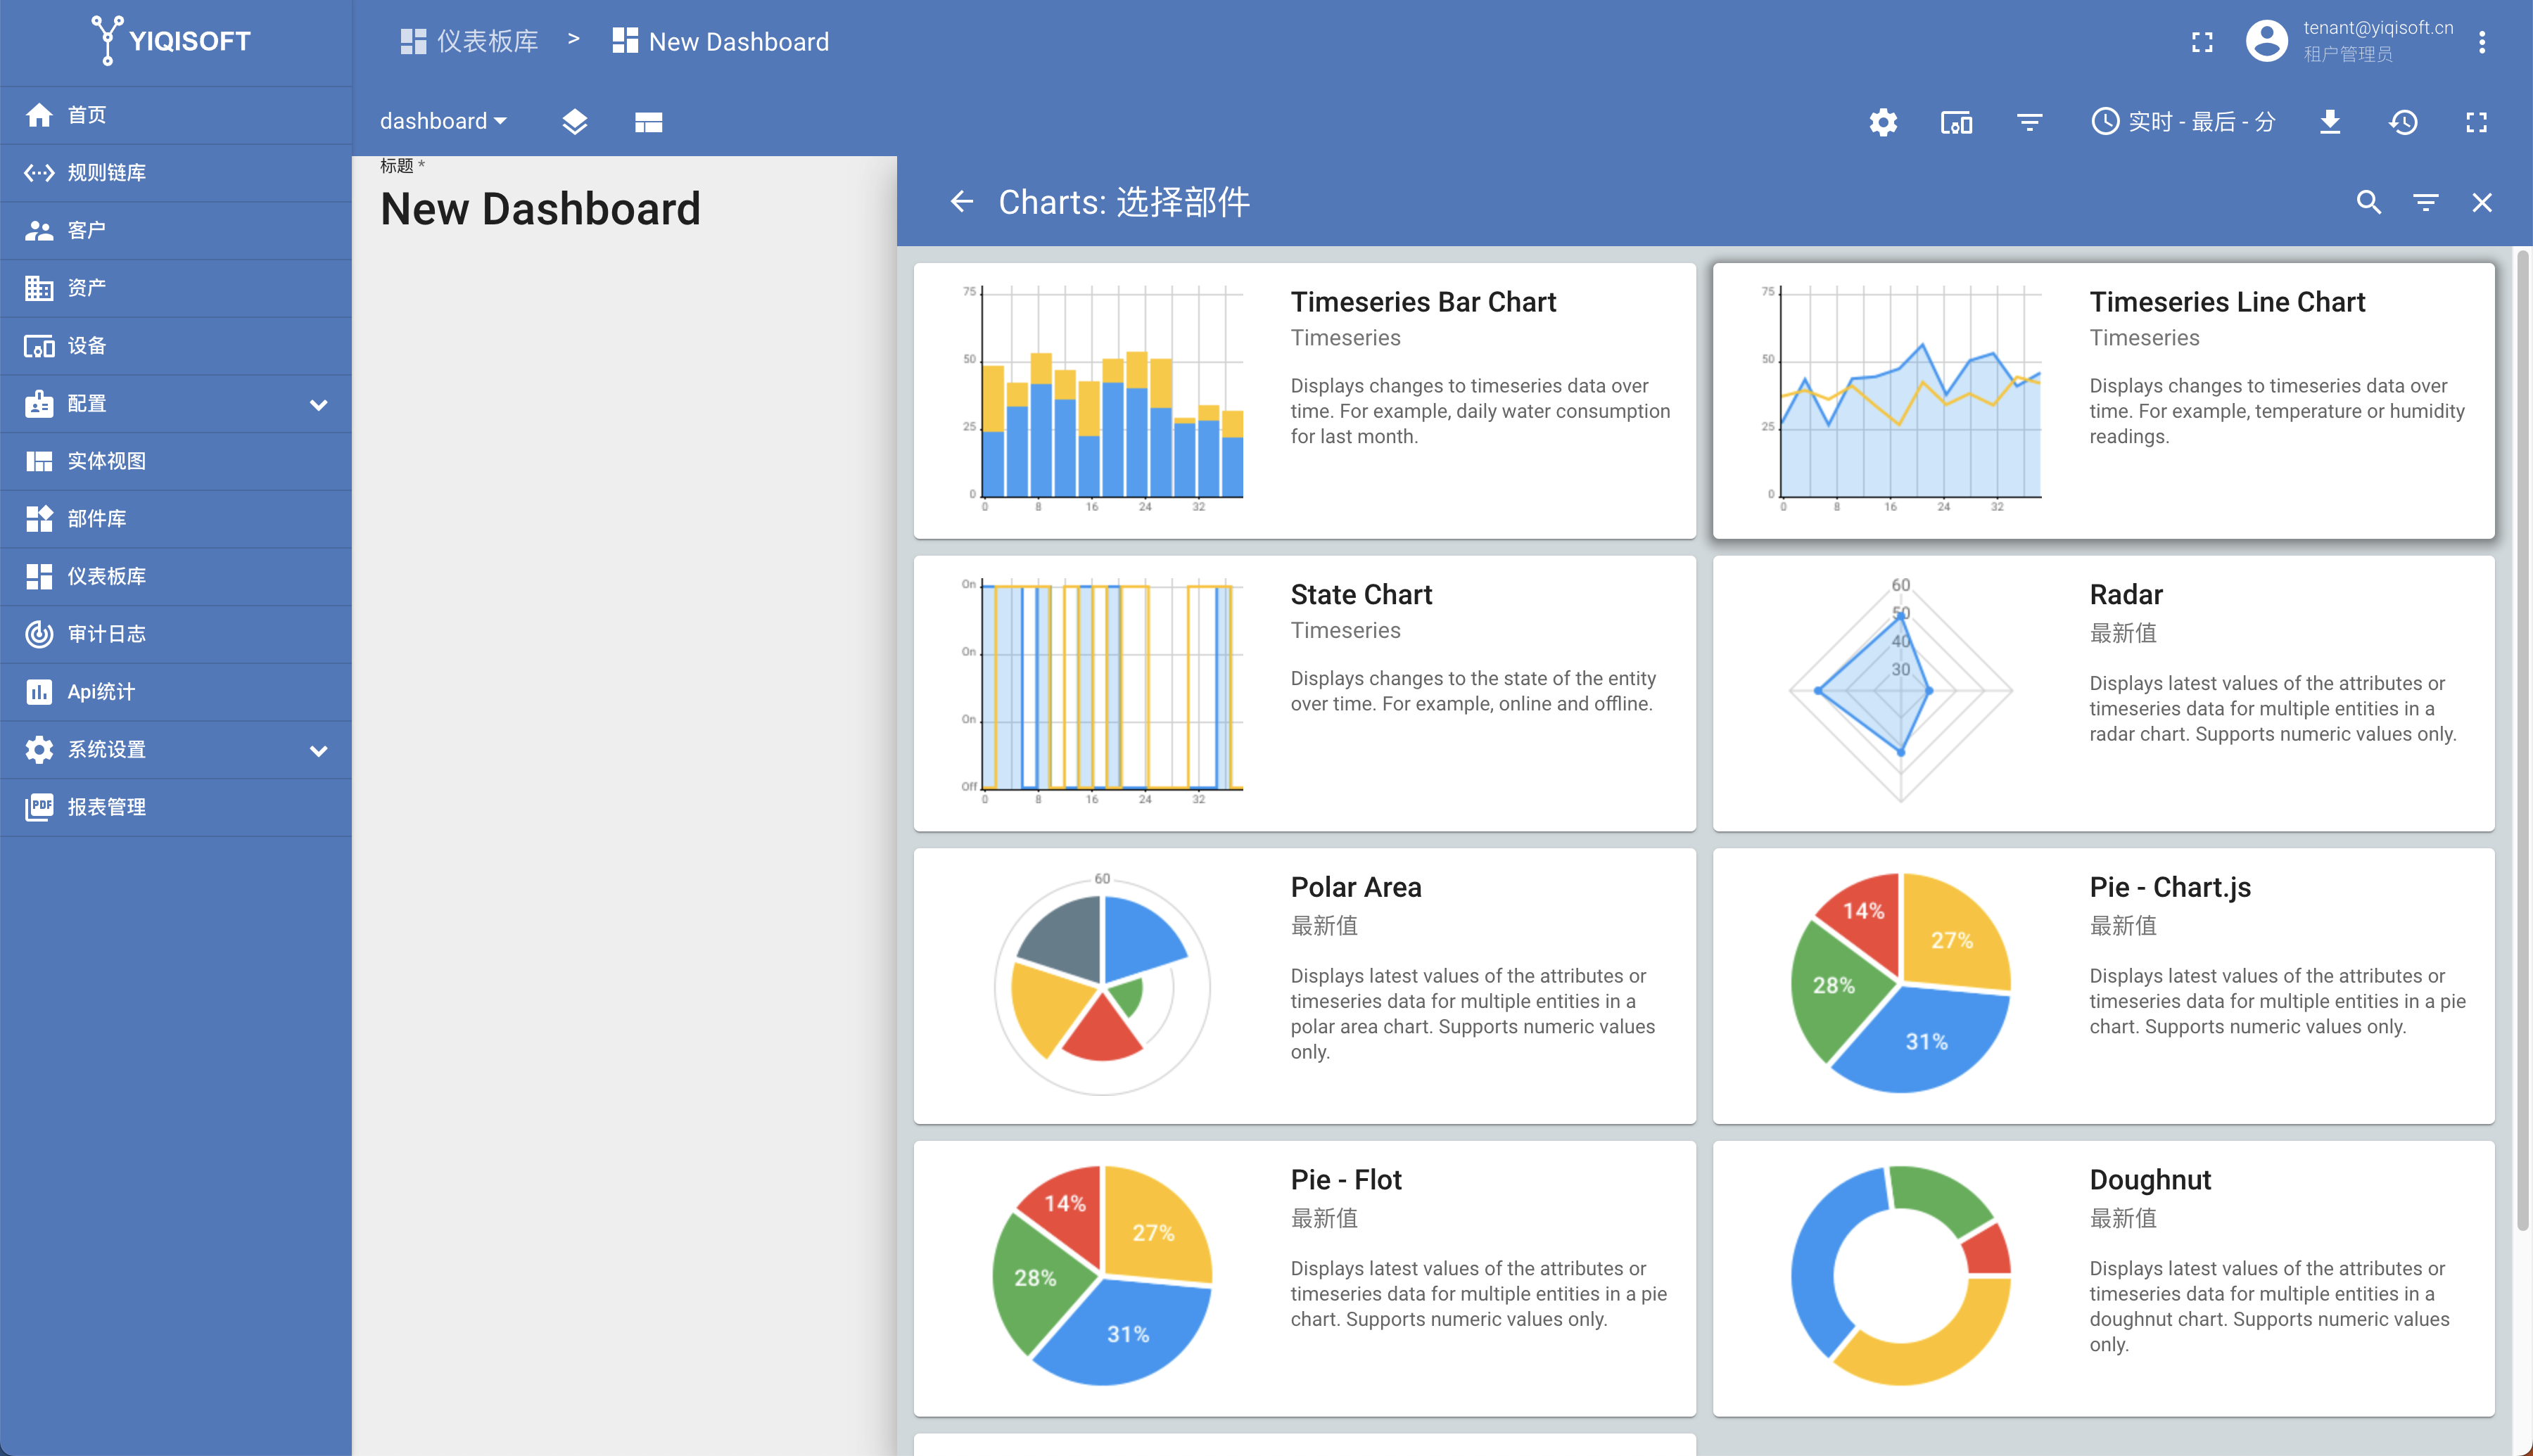Open version history clock icon
This screenshot has height=1456, width=2533.
click(2403, 122)
